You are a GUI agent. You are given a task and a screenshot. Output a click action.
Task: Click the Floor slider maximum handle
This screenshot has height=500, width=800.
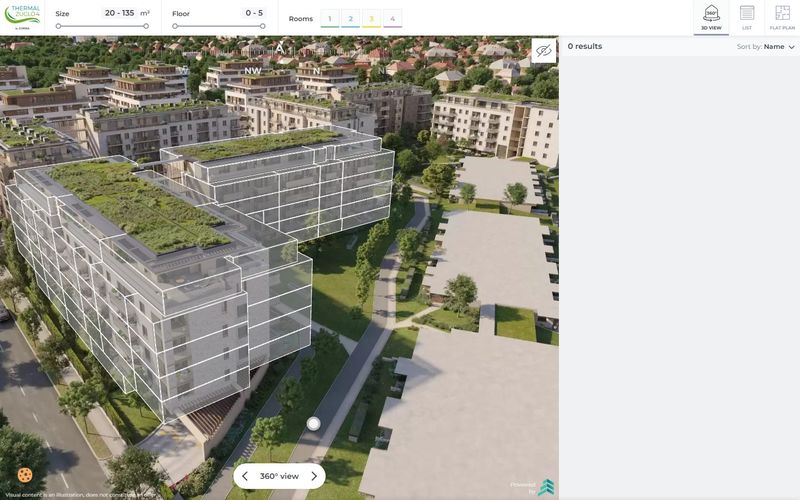point(262,26)
